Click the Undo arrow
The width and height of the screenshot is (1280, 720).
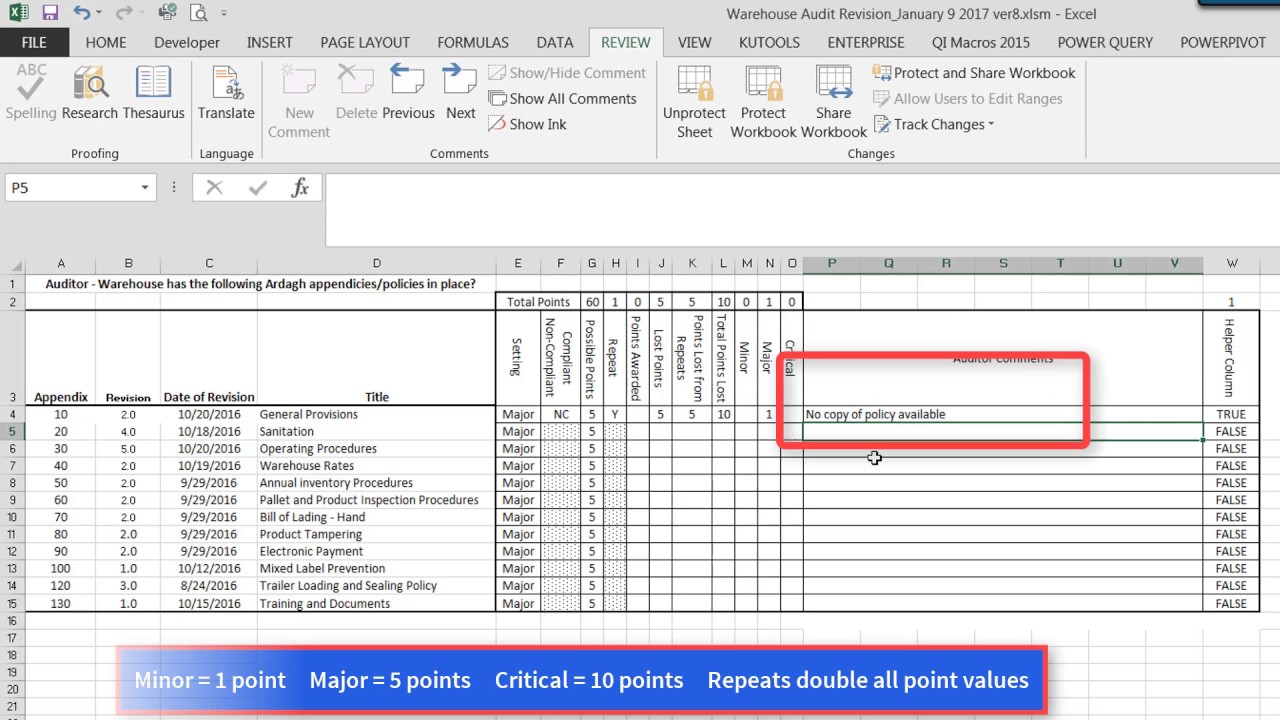coord(81,14)
